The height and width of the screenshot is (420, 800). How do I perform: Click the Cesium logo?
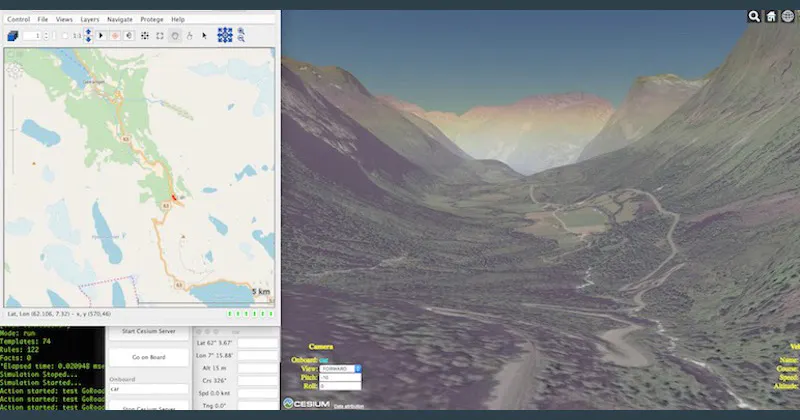click(307, 404)
